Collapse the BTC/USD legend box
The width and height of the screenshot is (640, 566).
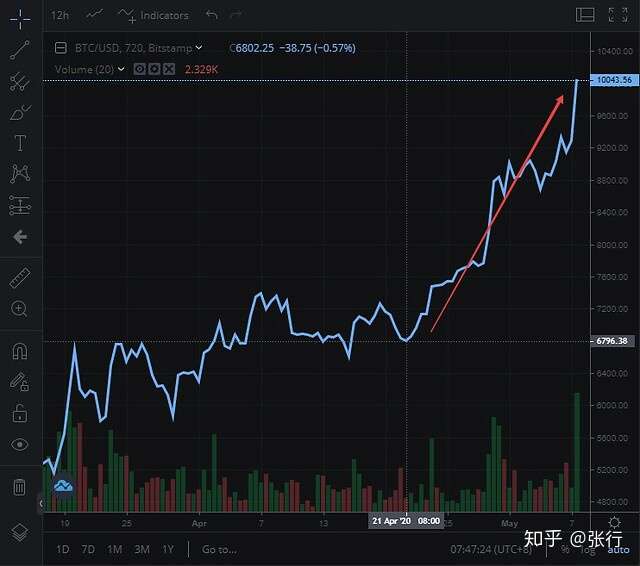(x=61, y=48)
